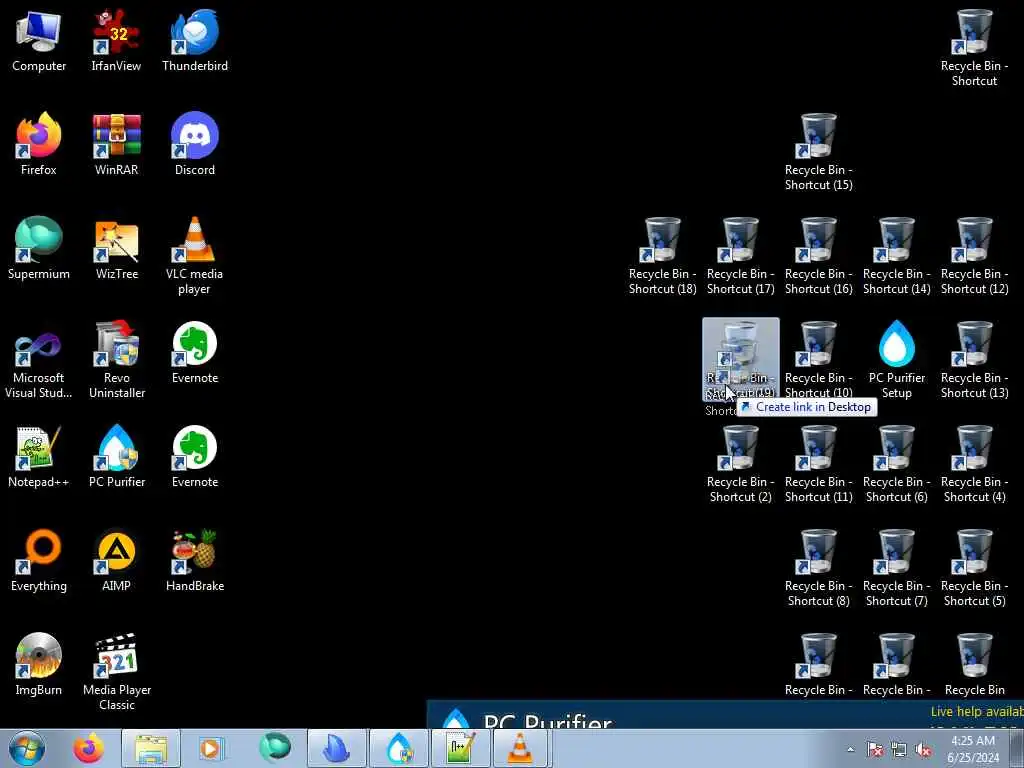Show hidden system tray icons arrow
Screen dimensions: 1024x768
click(x=850, y=749)
